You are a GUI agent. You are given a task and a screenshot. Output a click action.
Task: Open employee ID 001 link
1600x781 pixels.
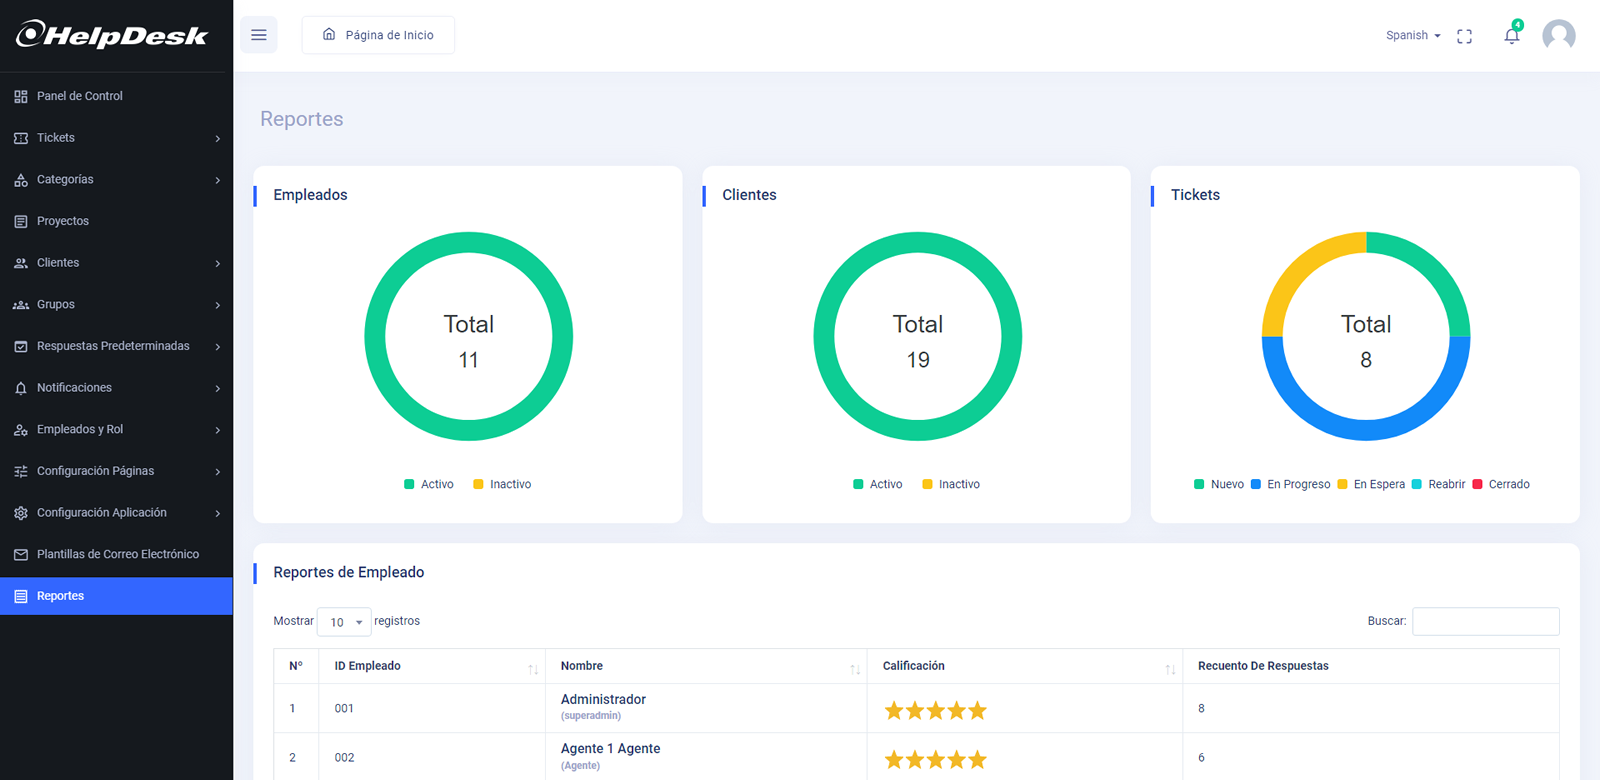(344, 708)
